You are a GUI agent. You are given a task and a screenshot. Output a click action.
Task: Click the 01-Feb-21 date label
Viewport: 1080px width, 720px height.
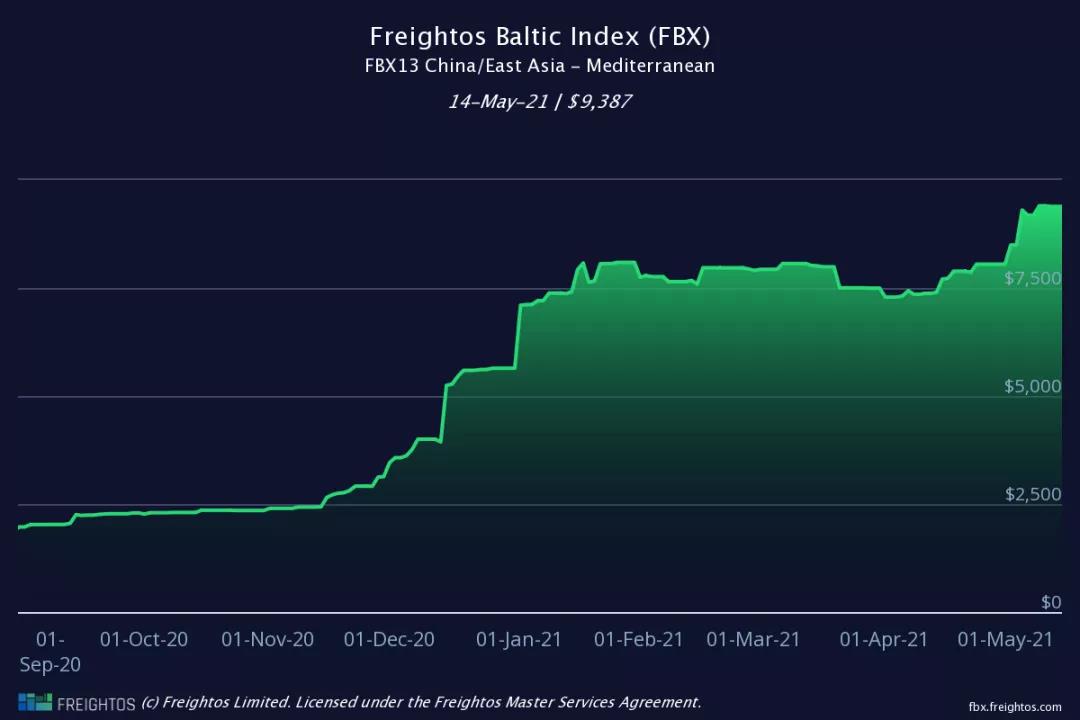(638, 640)
